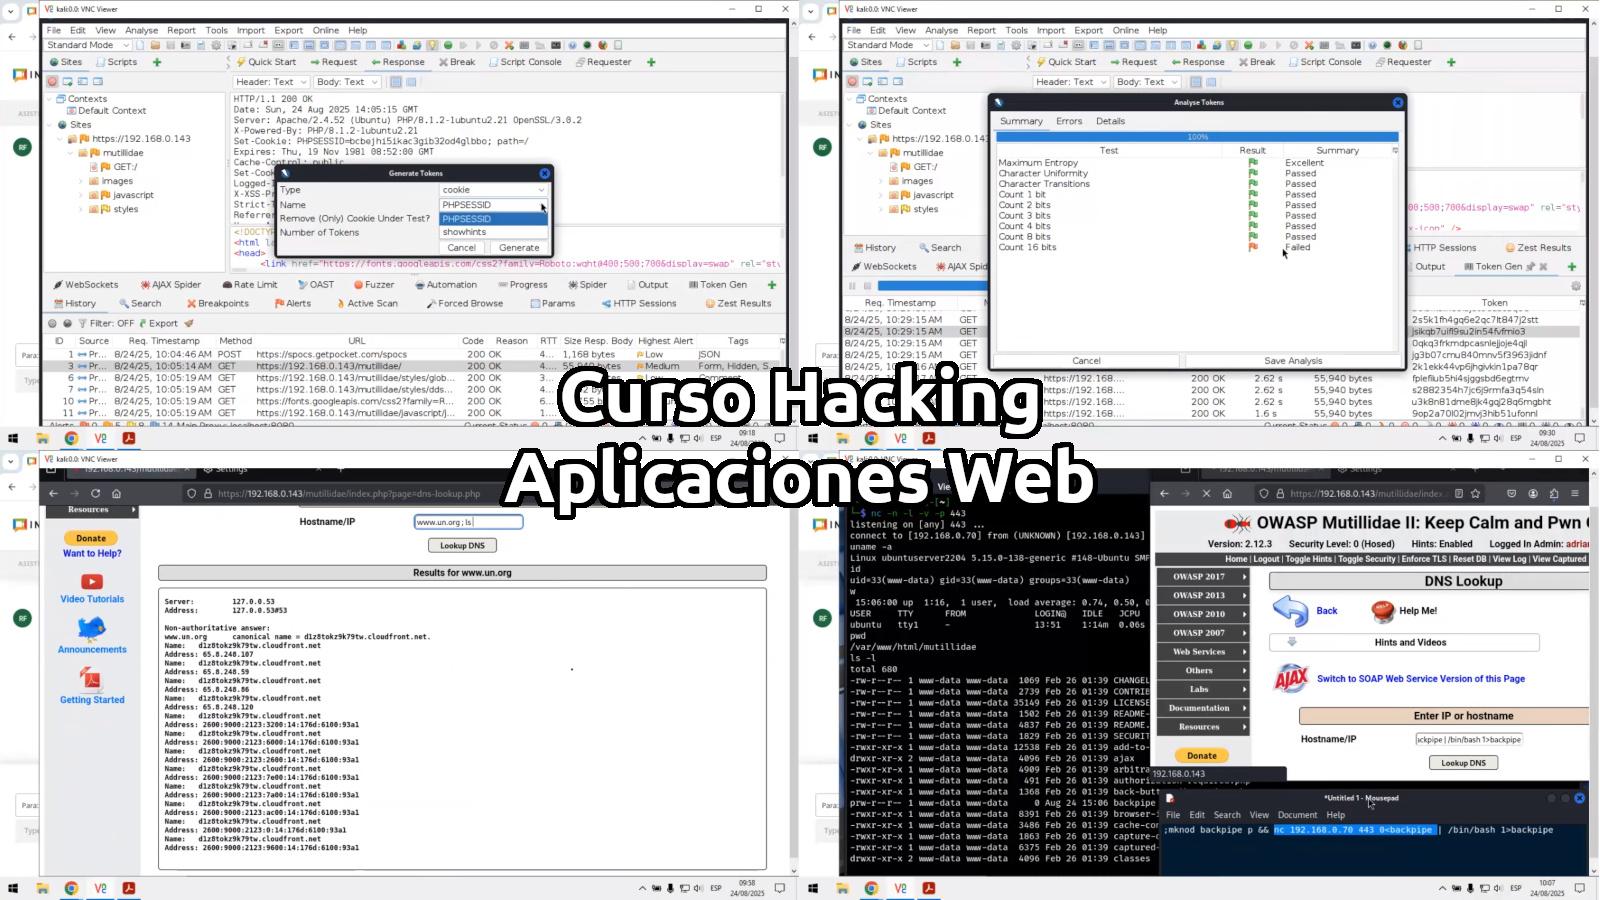
Task: Open the Firefox hamburger application menu
Action: click(1575, 493)
